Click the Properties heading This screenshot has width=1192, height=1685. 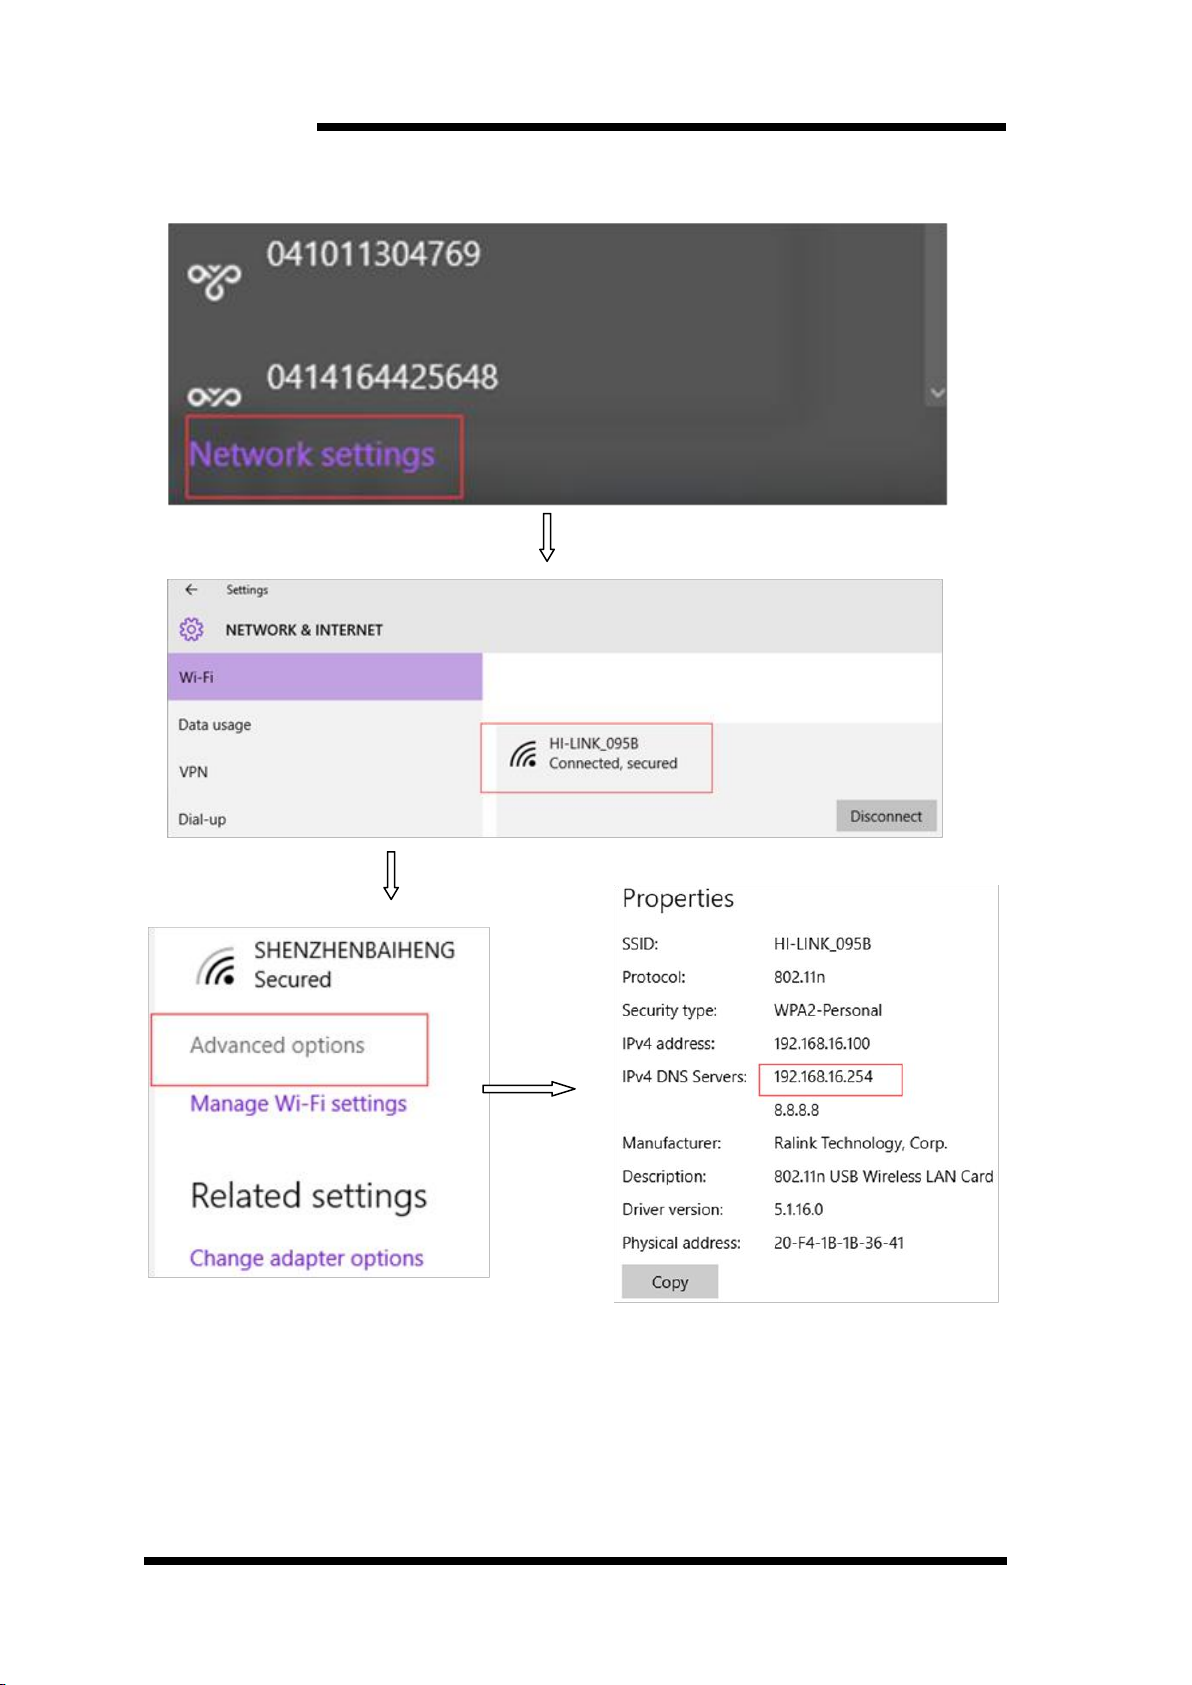click(678, 898)
